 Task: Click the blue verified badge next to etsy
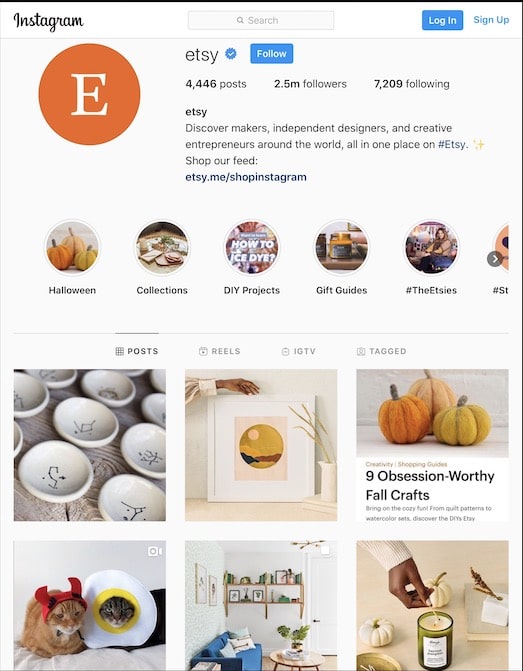click(231, 54)
